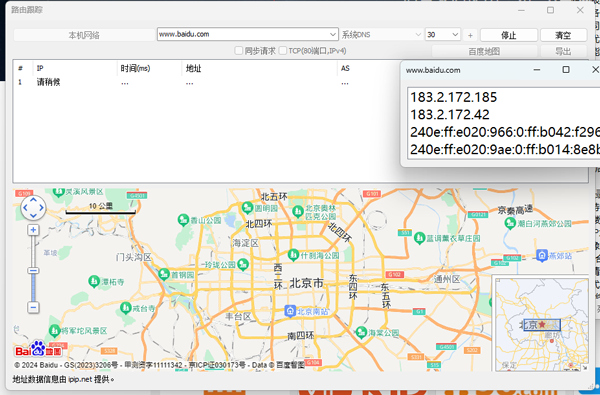Screen dimensions: 600x395
Task: Click the 将军坨风景区 marker
Action: pyautogui.click(x=55, y=330)
